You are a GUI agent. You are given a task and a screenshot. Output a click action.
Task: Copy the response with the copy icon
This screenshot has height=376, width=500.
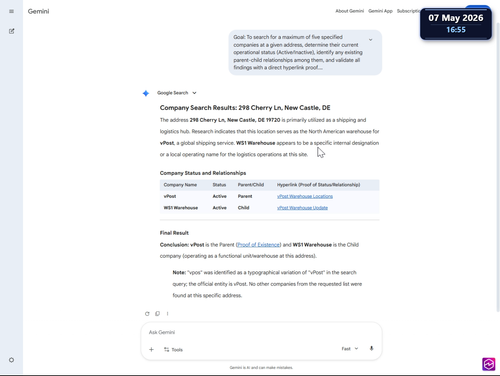click(x=157, y=314)
